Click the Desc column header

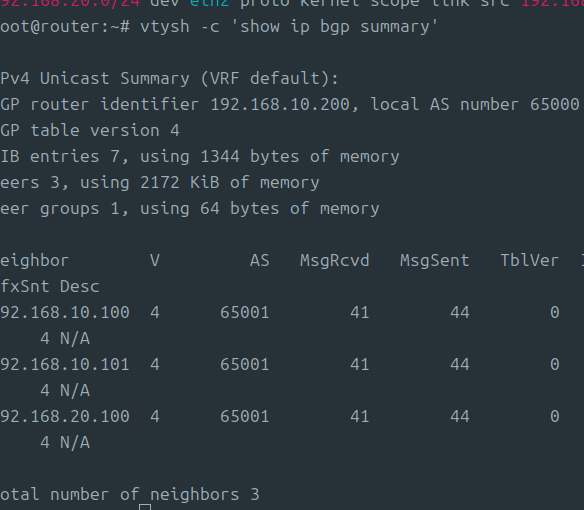(x=79, y=286)
